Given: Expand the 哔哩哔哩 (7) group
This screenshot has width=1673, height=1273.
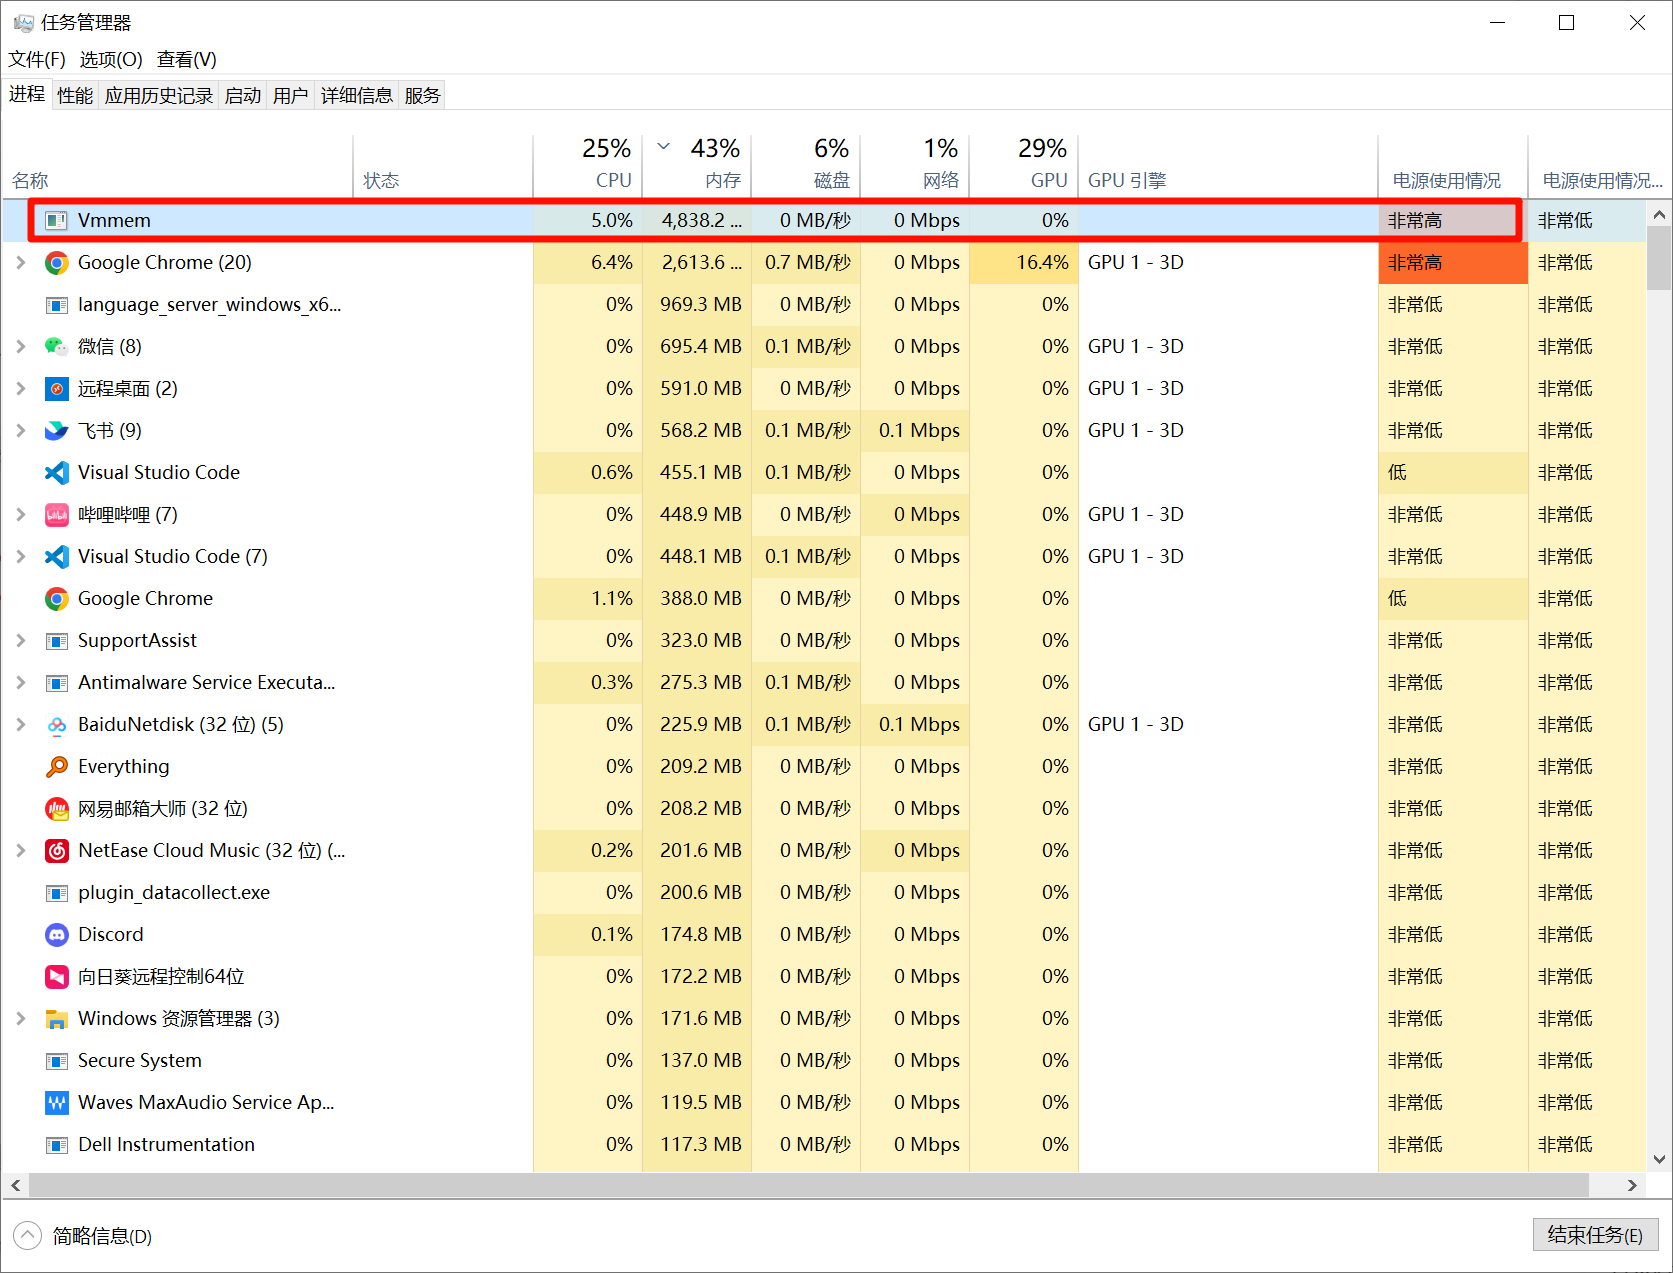Looking at the screenshot, I should pyautogui.click(x=21, y=515).
